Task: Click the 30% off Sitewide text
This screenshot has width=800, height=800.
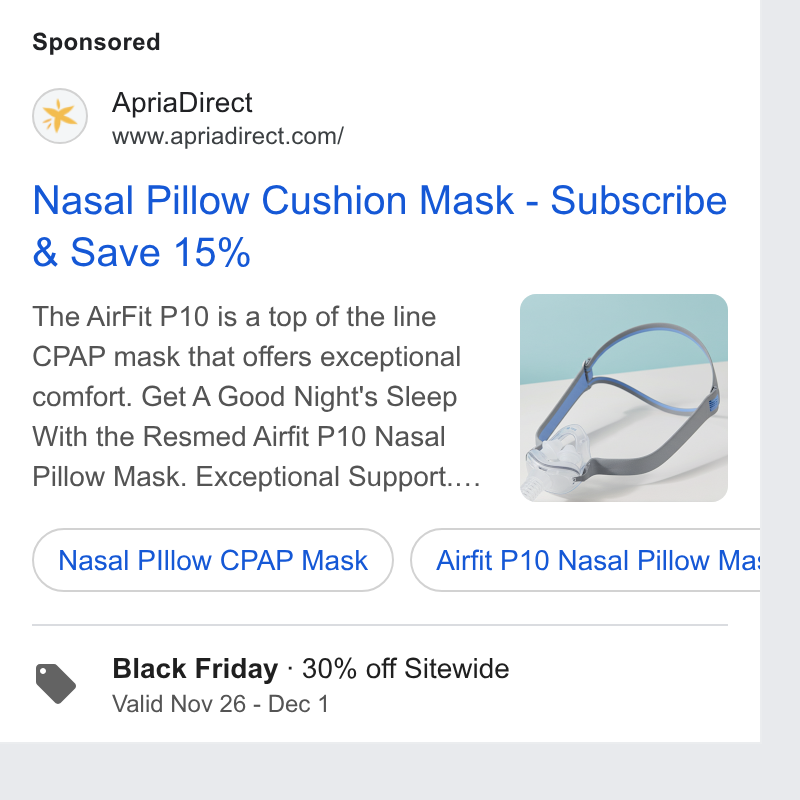Action: pyautogui.click(x=406, y=668)
